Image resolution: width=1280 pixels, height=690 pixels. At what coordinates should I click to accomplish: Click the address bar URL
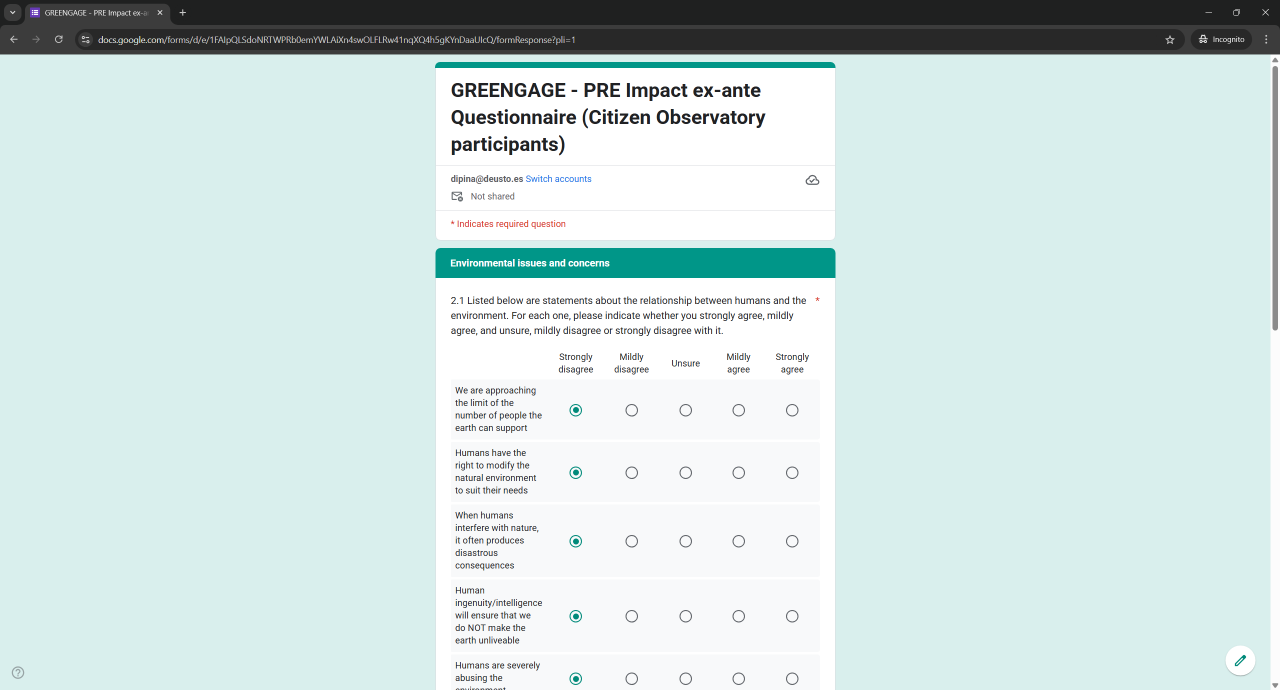337,40
